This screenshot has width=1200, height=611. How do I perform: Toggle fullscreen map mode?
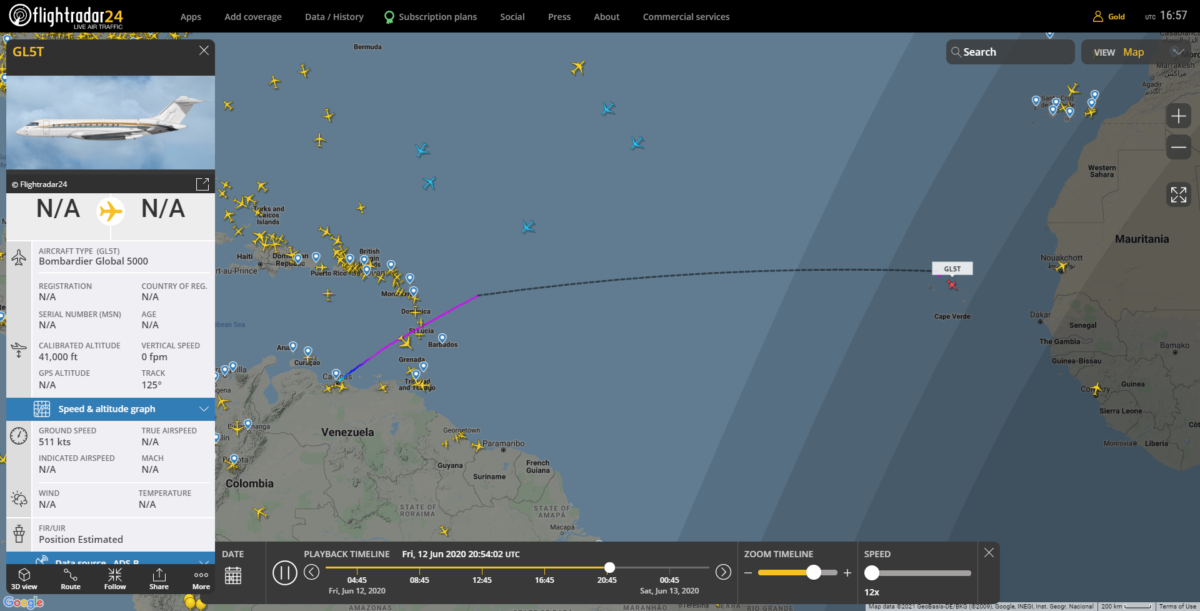tap(1178, 195)
